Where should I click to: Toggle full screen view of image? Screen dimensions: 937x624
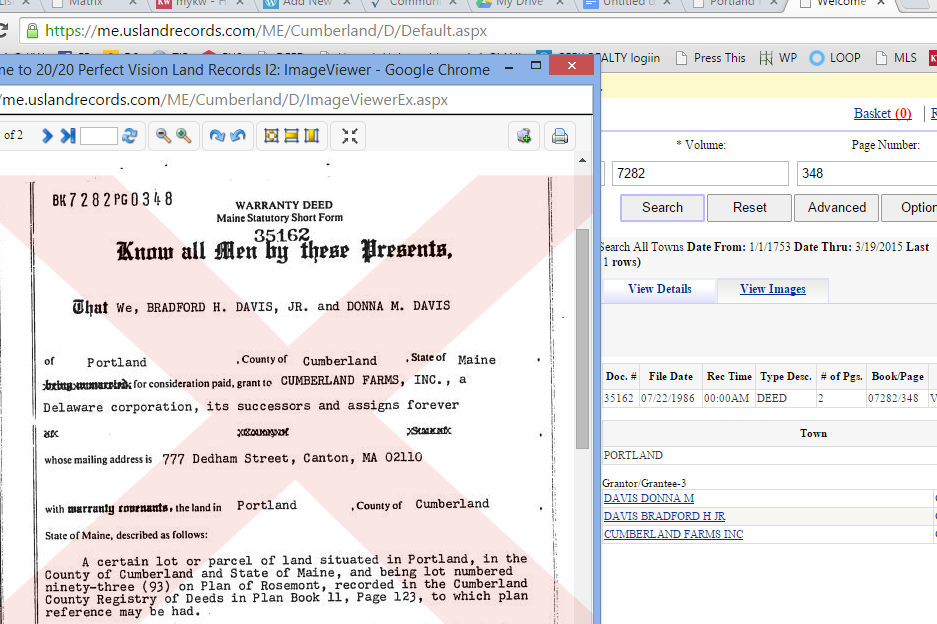[349, 136]
